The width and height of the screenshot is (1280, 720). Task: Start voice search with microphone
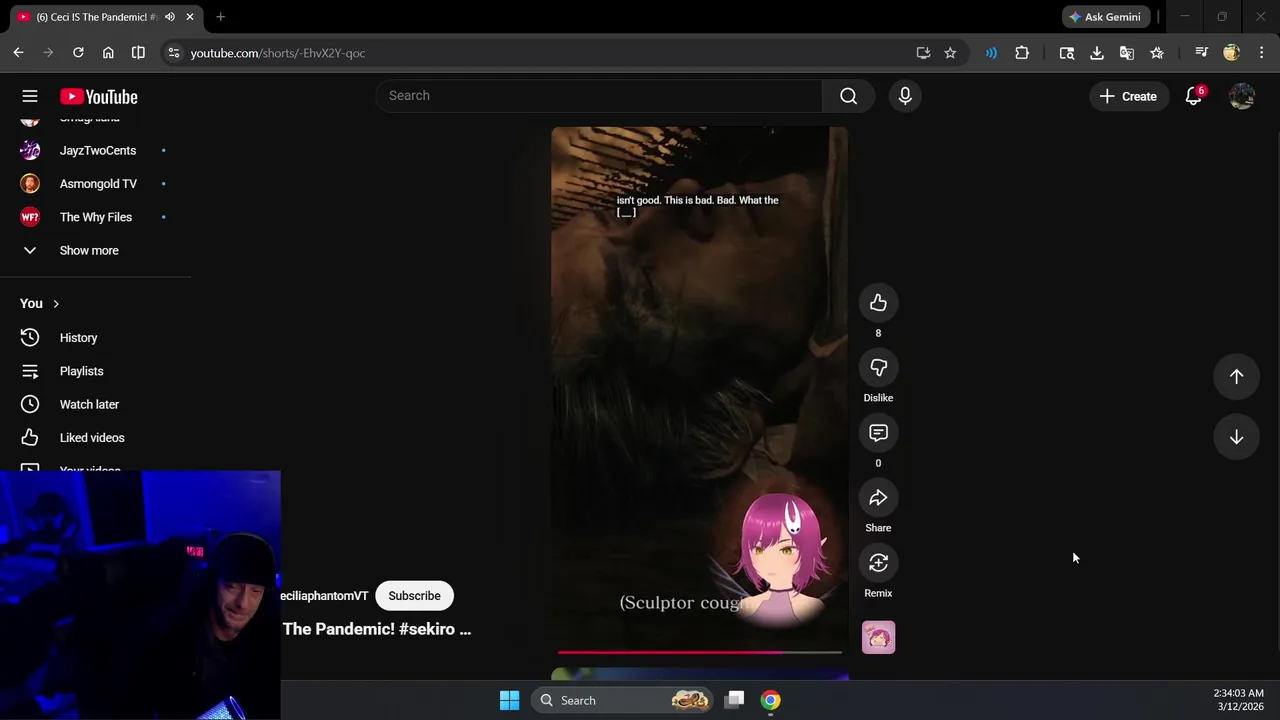905,96
